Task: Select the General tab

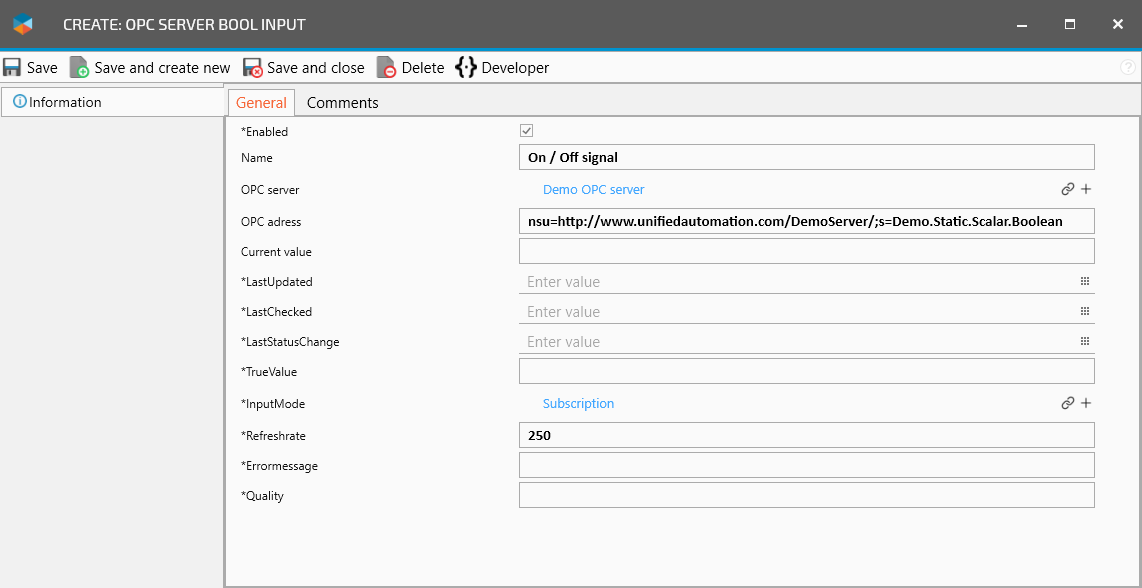Action: click(x=261, y=103)
